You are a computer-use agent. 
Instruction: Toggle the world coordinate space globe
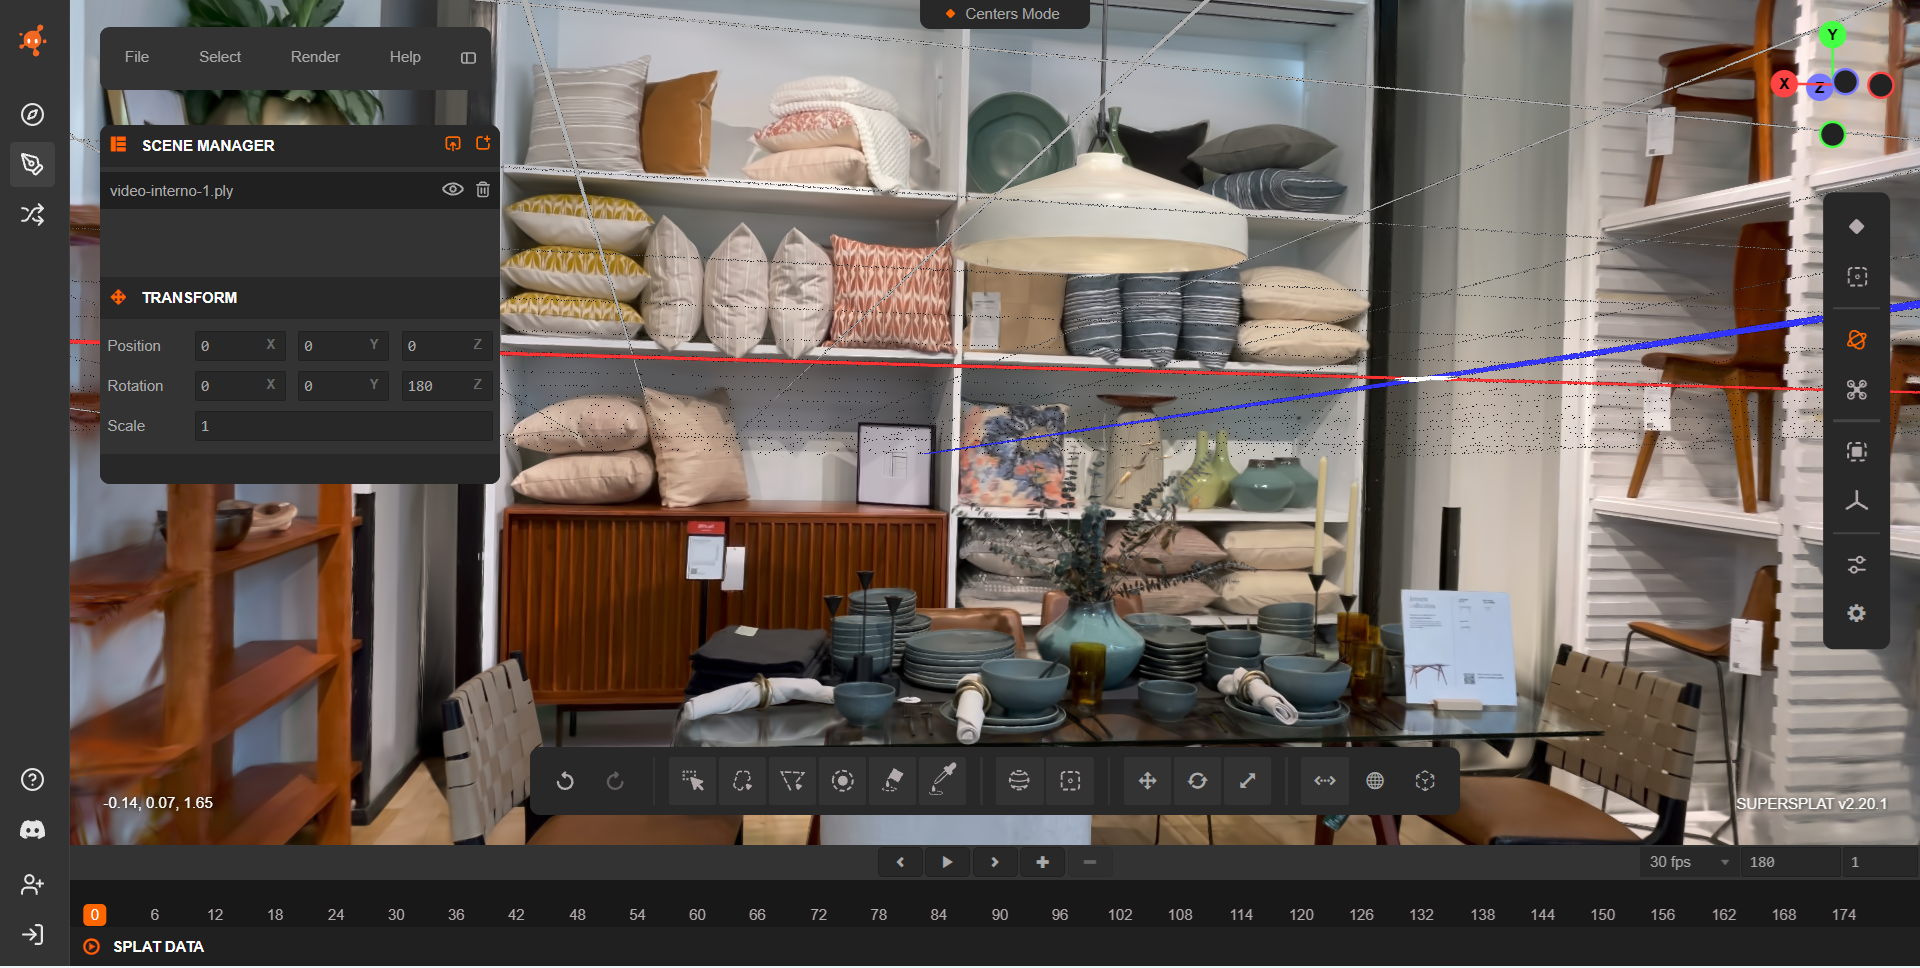tap(1375, 781)
